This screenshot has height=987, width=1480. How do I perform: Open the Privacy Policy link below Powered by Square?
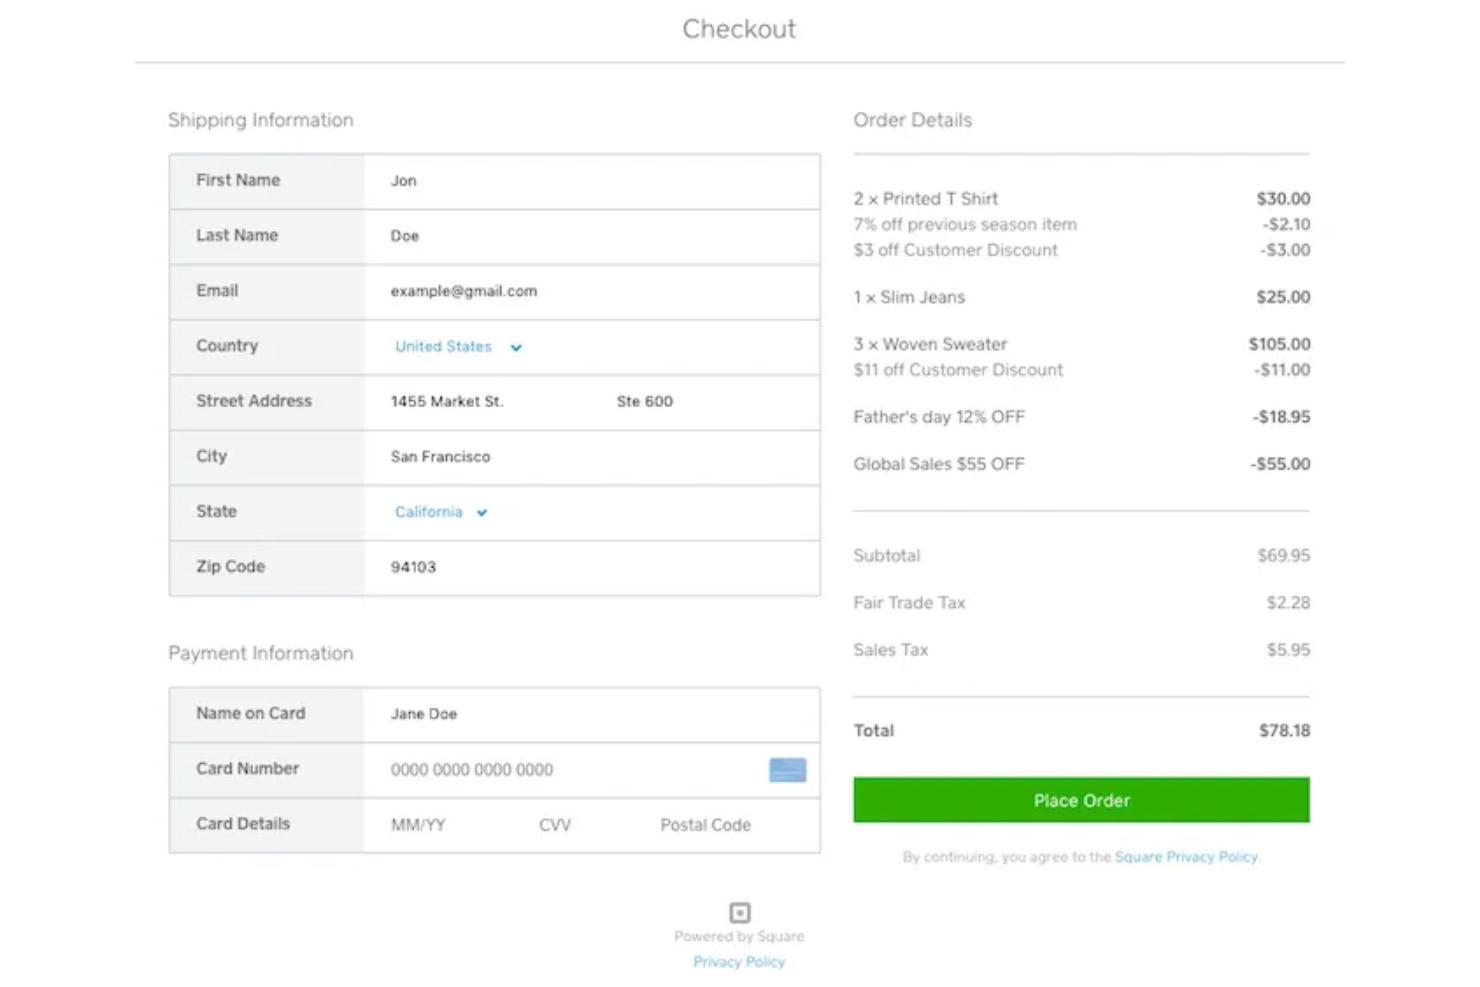[739, 961]
